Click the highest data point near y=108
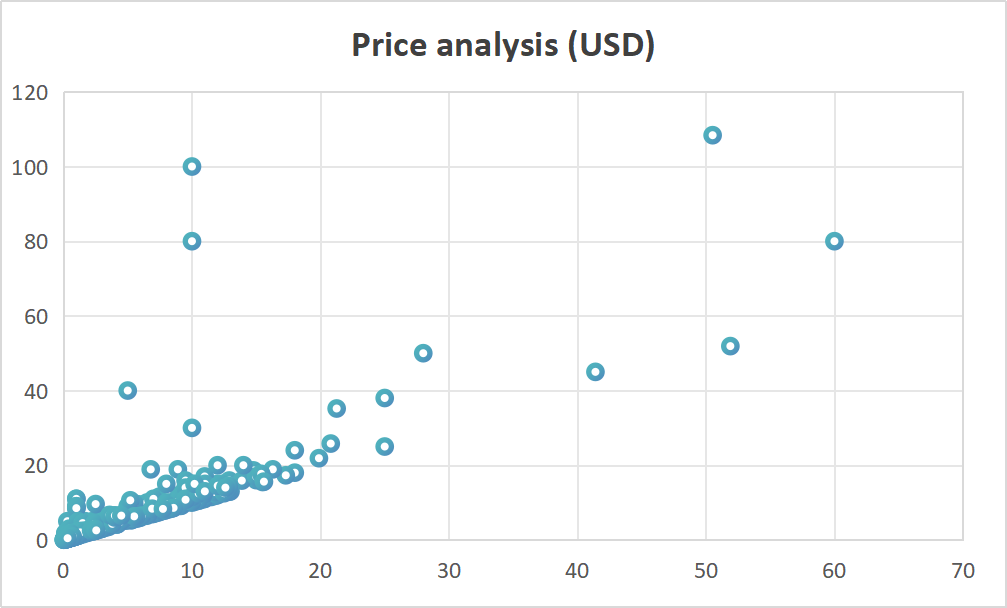This screenshot has width=1007, height=608. 712,135
